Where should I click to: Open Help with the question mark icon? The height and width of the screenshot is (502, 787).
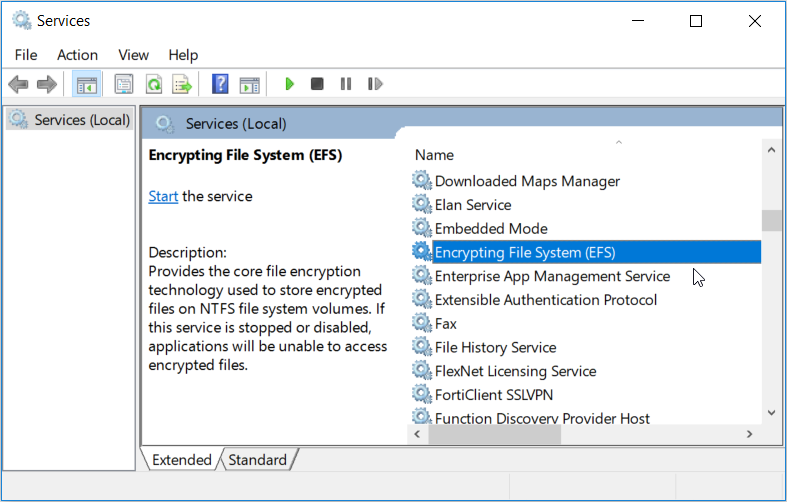220,84
